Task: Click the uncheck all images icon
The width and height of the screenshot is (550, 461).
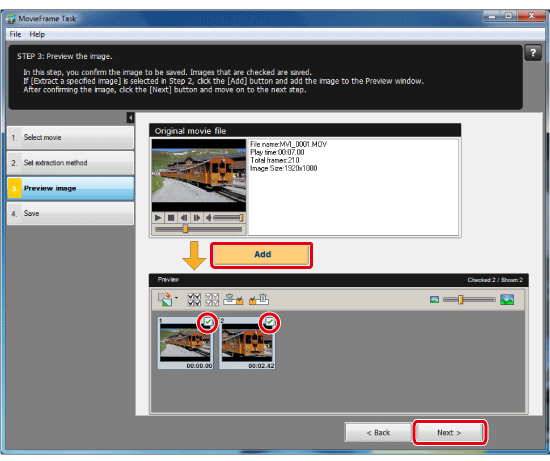Action: coord(212,300)
